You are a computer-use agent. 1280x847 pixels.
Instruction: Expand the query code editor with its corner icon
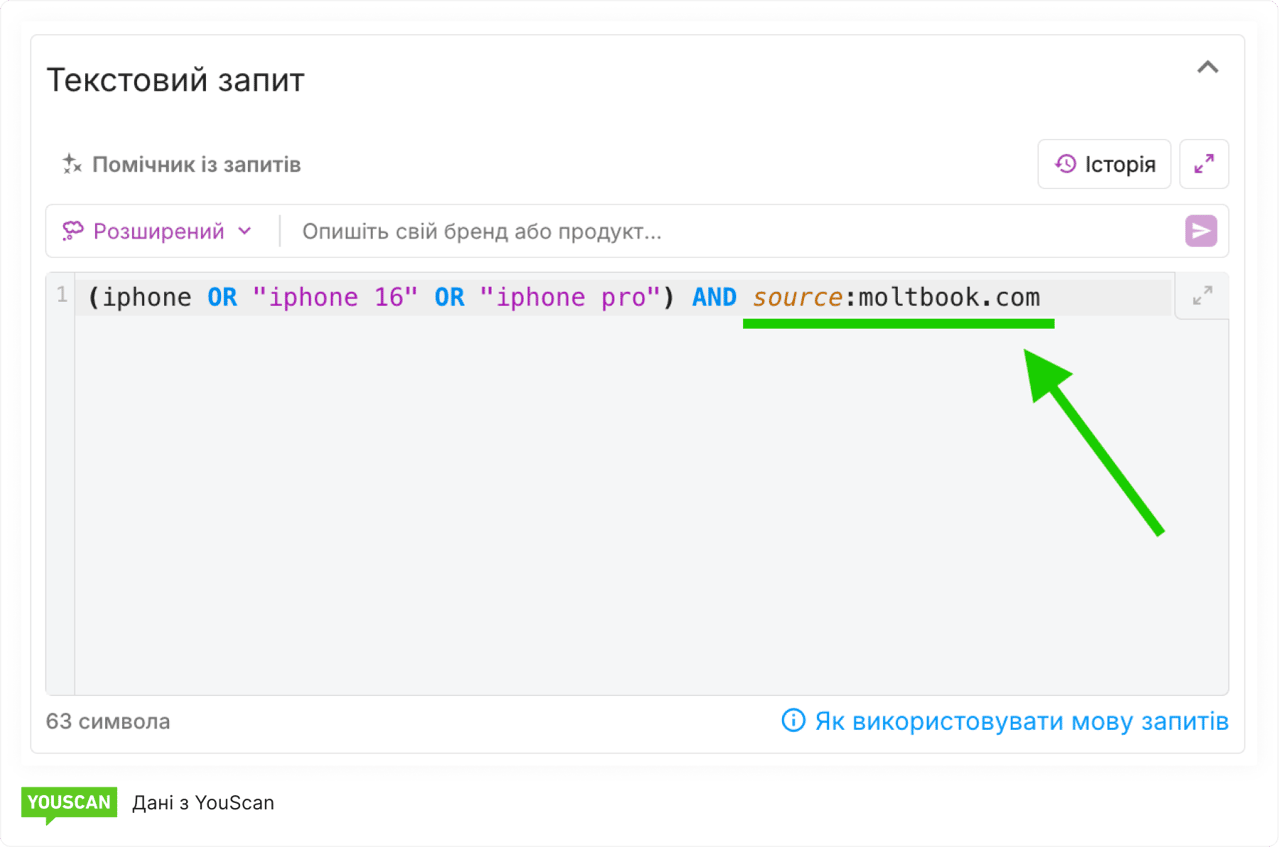pyautogui.click(x=1202, y=296)
